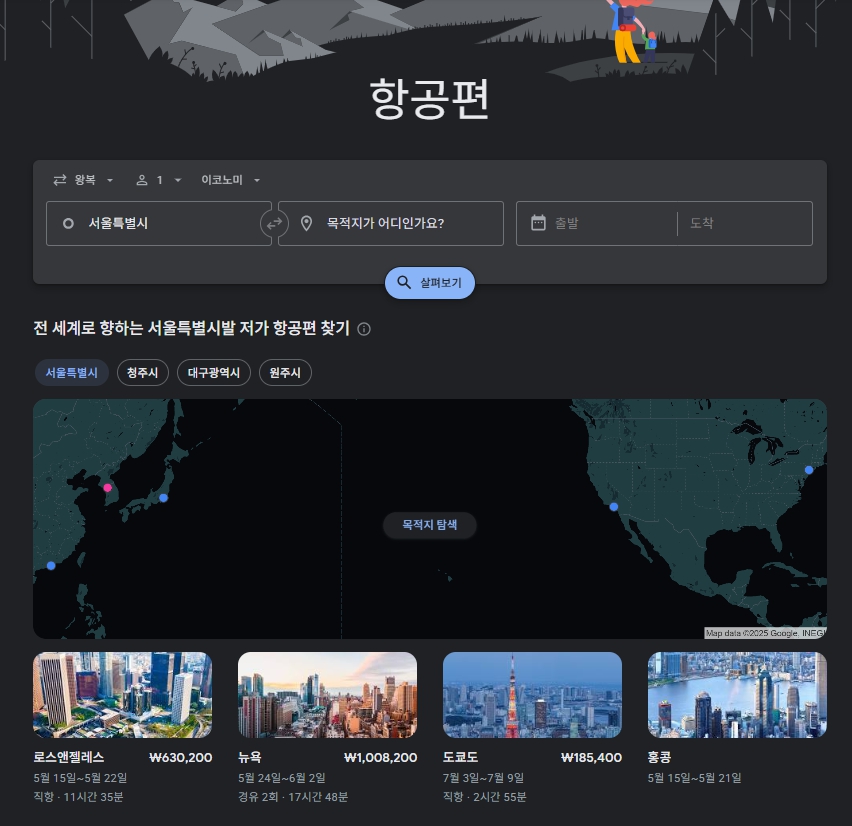Viewport: 852px width, 826px height.
Task: Click the 목적지가 어디인가요? destination field
Action: point(391,223)
